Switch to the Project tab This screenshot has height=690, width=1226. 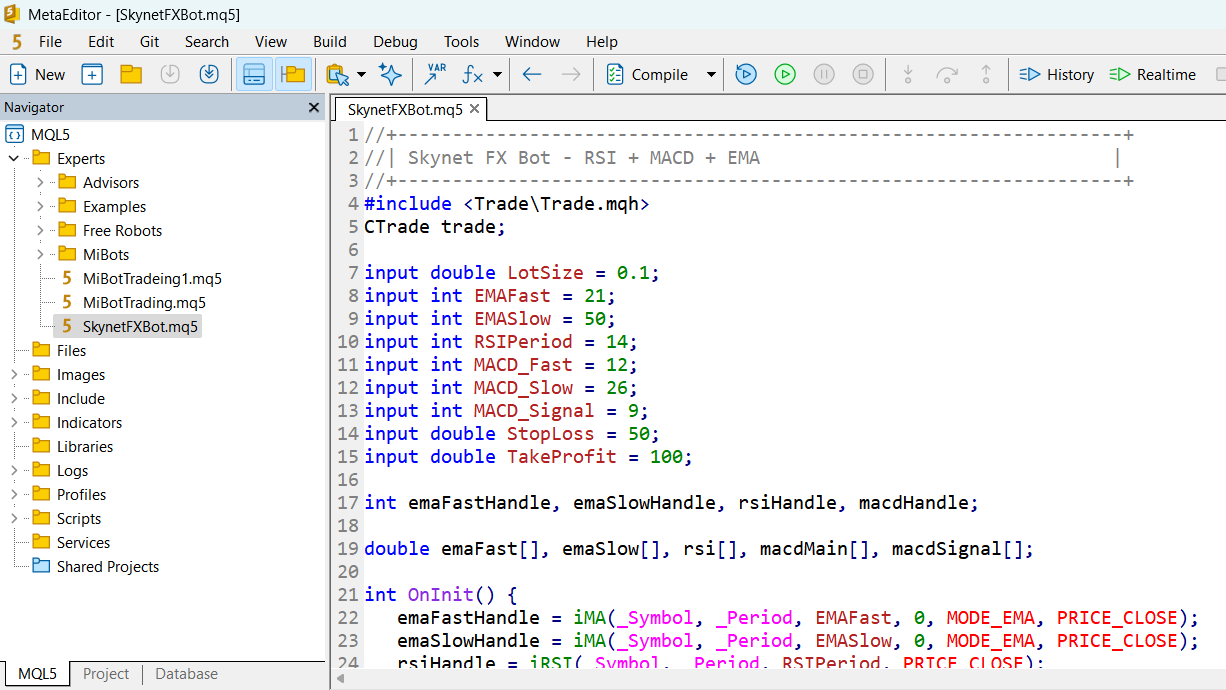coord(106,674)
